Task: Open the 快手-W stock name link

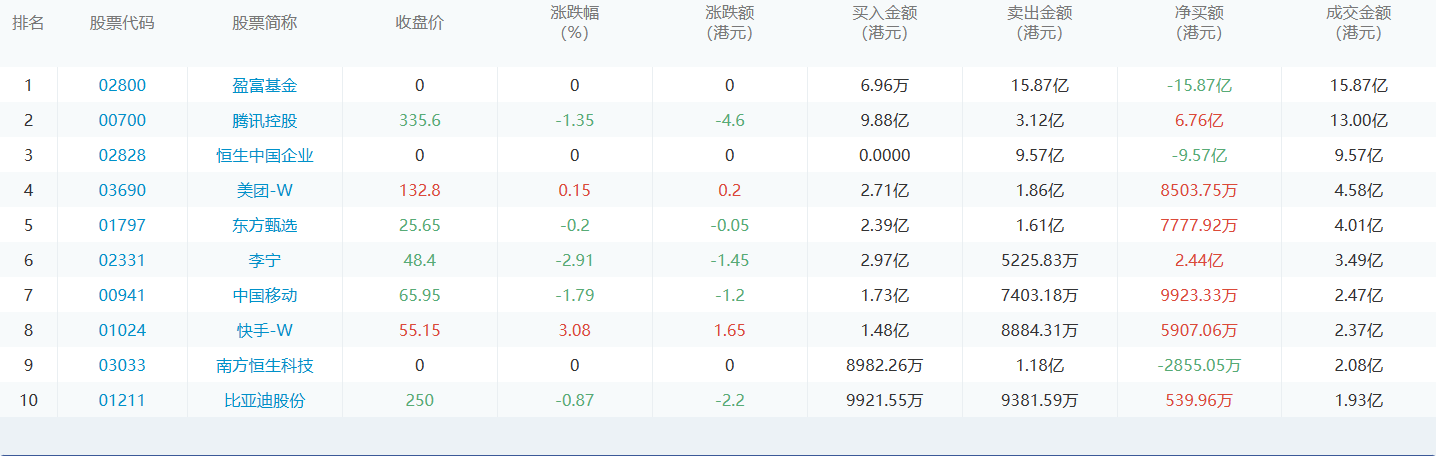Action: 265,331
